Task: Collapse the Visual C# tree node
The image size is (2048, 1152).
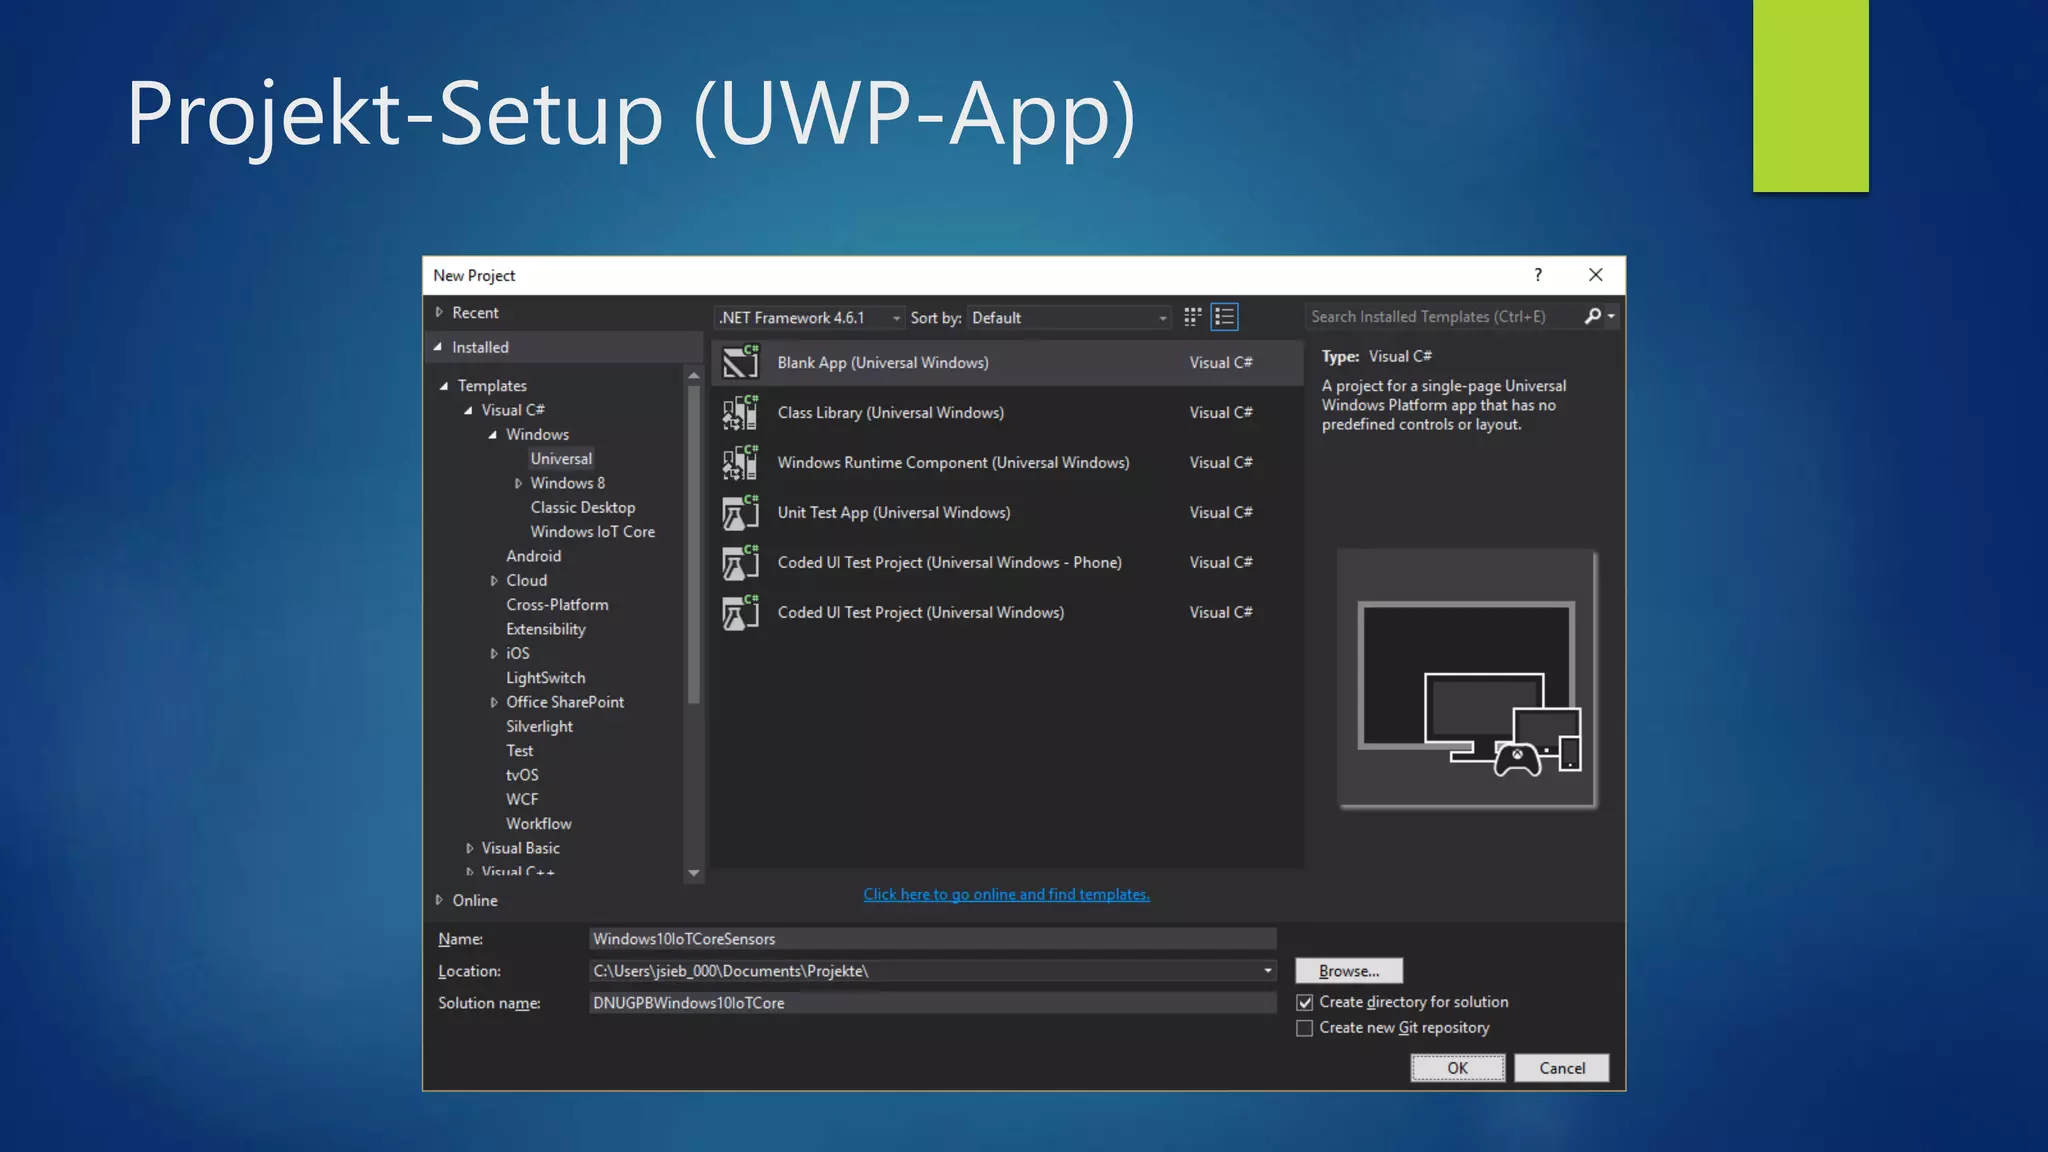Action: tap(468, 410)
